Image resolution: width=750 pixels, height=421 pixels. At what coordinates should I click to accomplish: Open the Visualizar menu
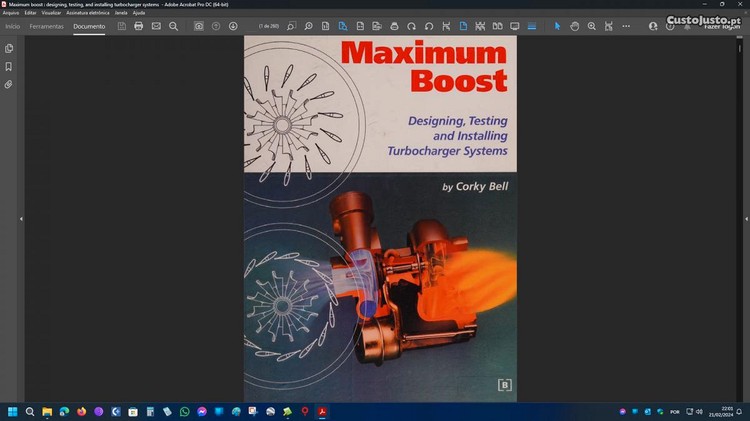(51, 13)
